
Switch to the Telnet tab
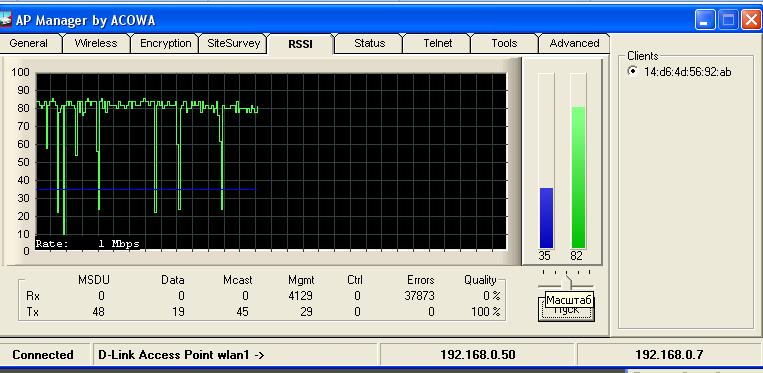point(437,43)
